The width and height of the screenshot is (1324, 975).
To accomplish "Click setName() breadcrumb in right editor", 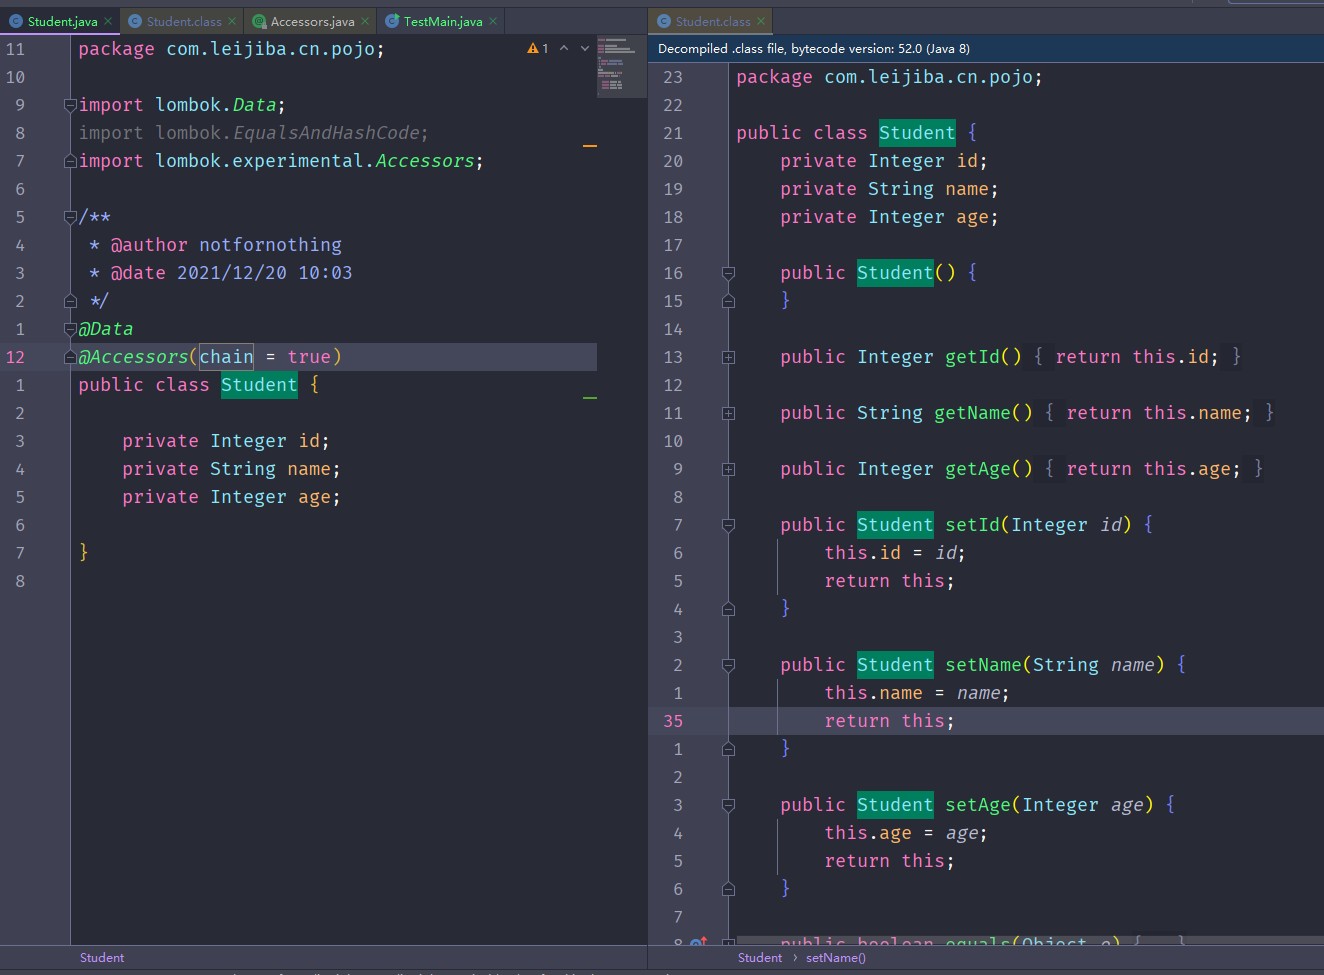I will point(836,958).
